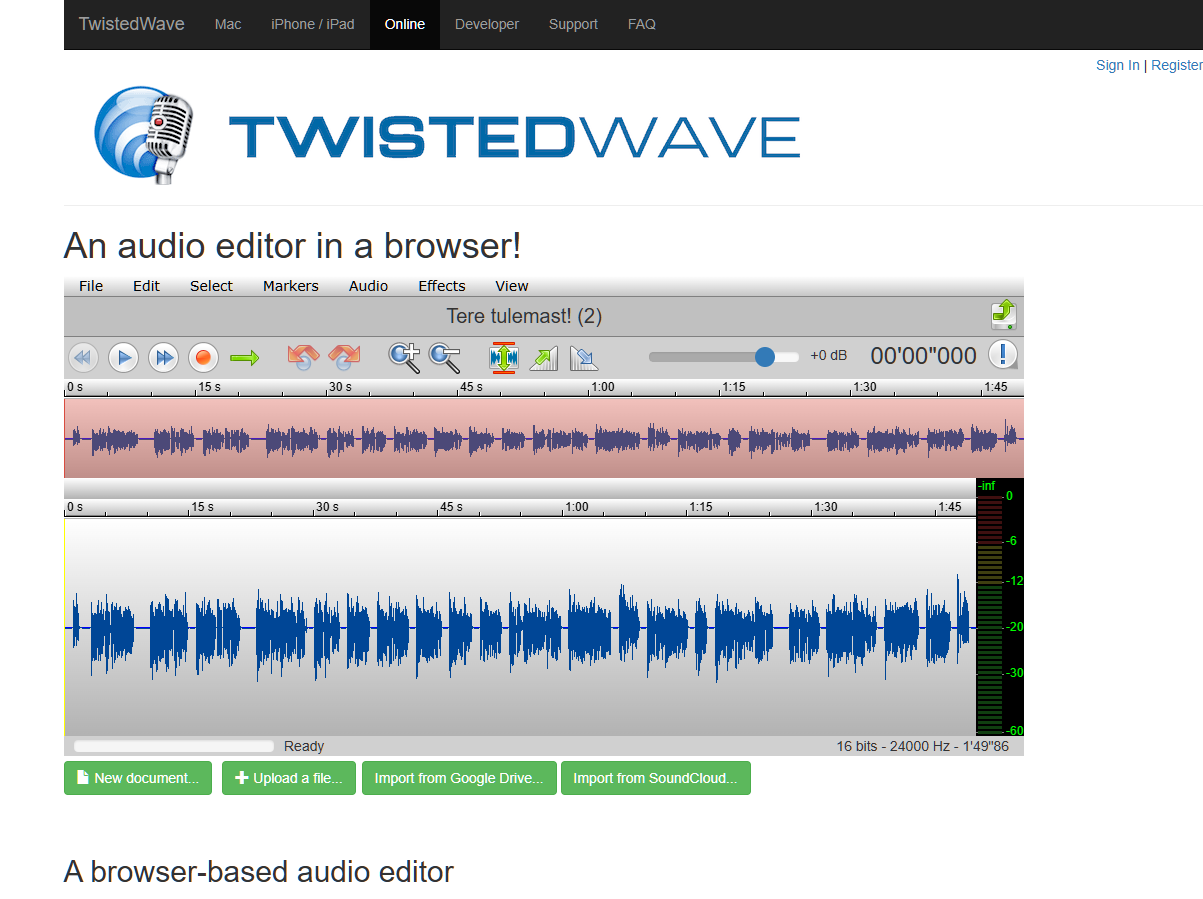Start audio playback with the play button
The image size is (1203, 899).
[x=123, y=357]
